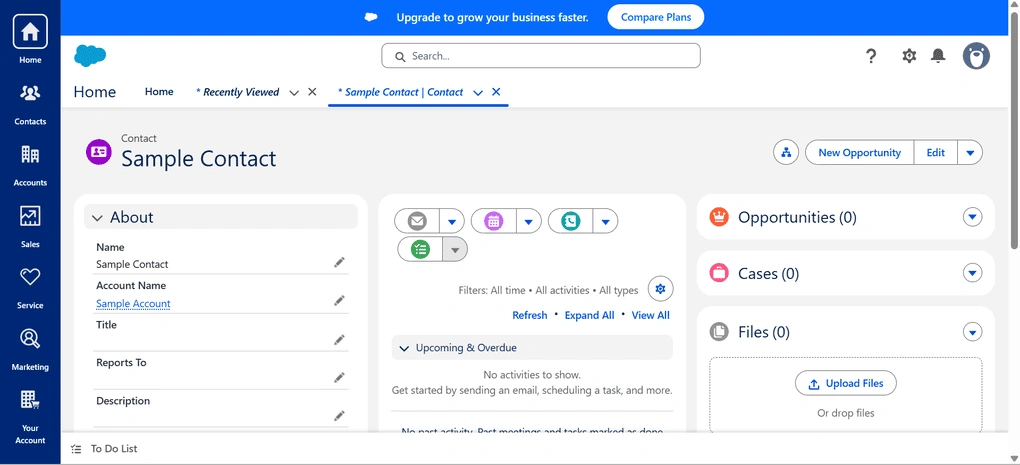Click the Files stack icon
The width and height of the screenshot is (1020, 465).
719,332
